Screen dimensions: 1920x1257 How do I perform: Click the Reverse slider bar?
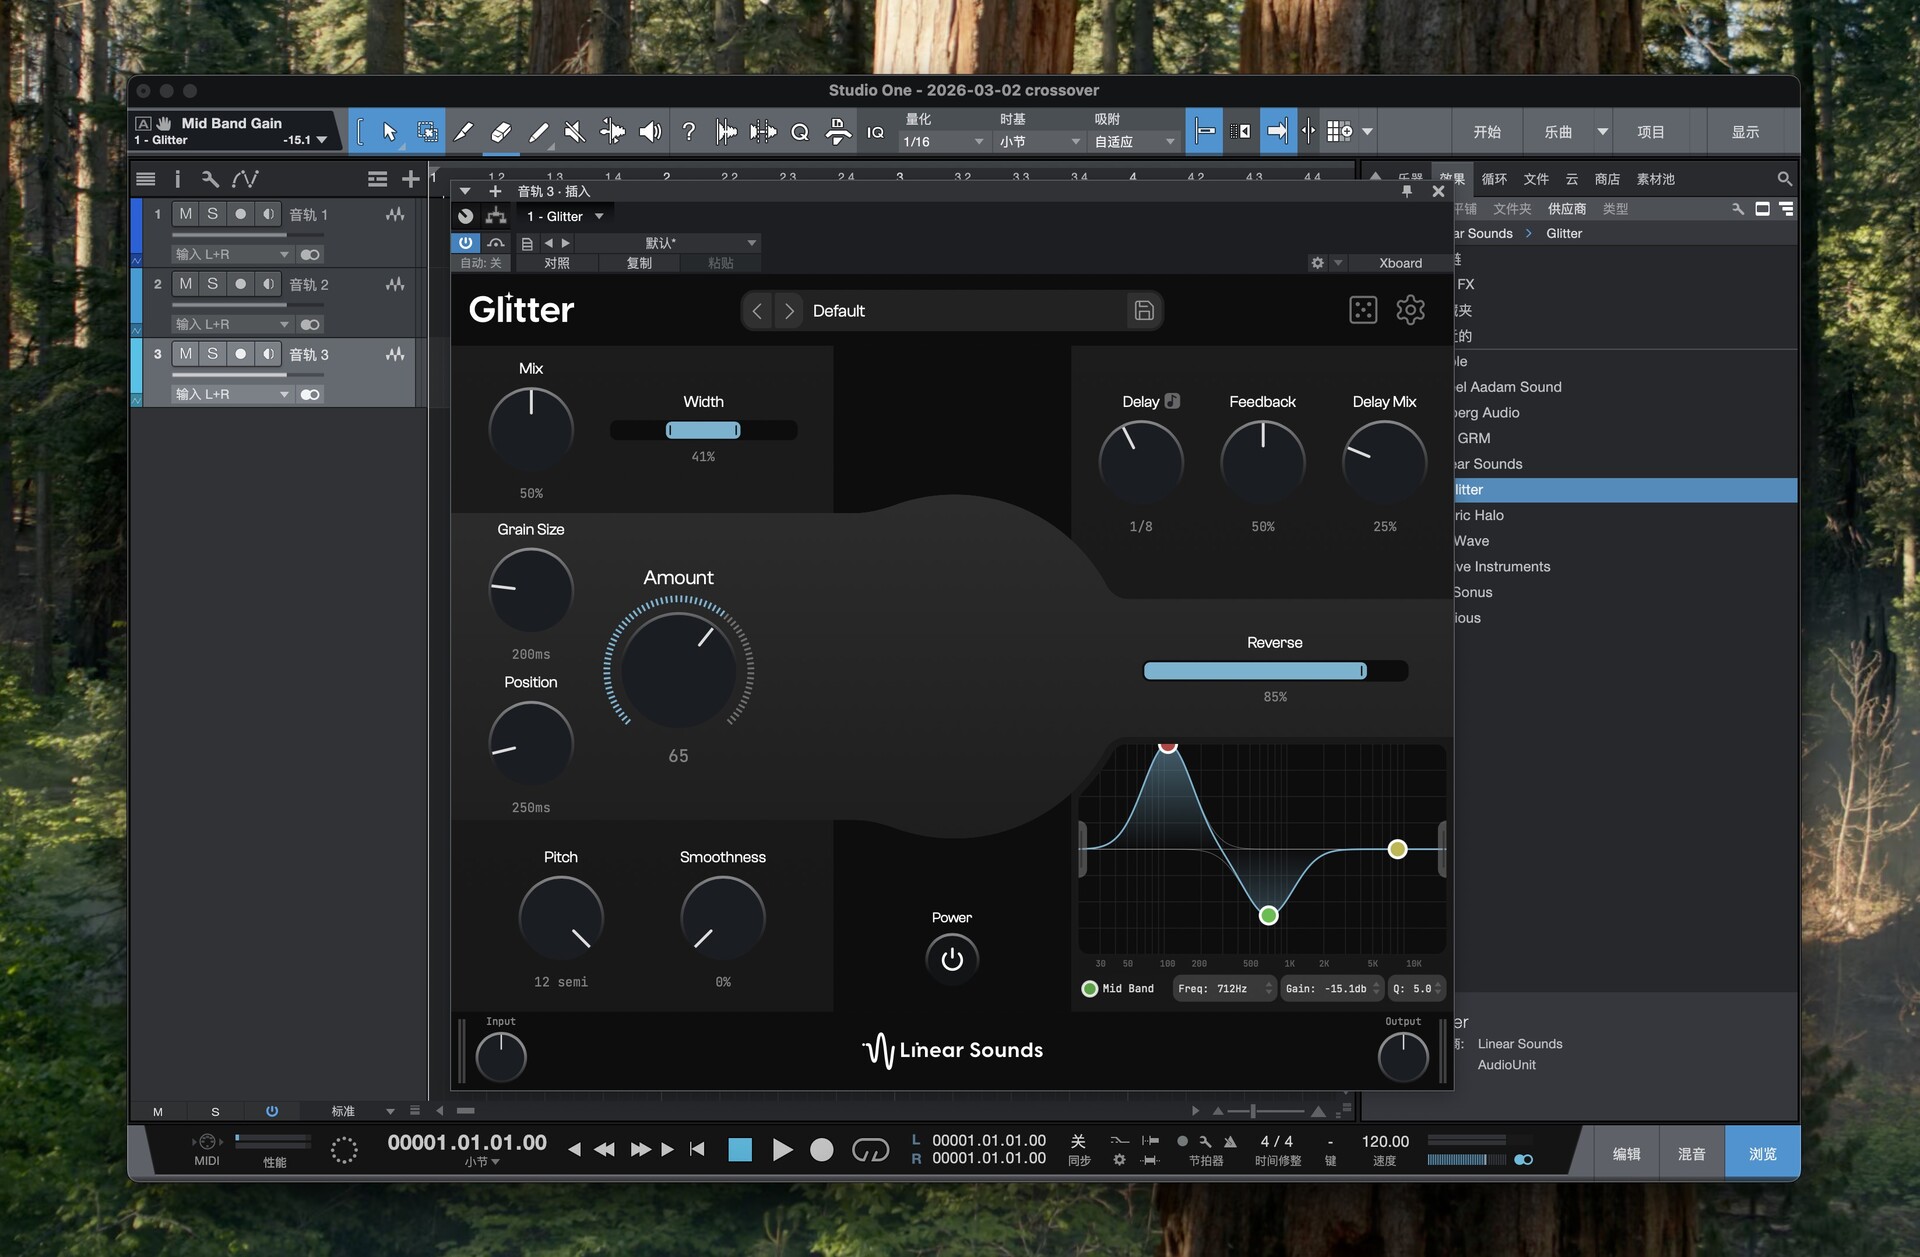click(x=1275, y=671)
